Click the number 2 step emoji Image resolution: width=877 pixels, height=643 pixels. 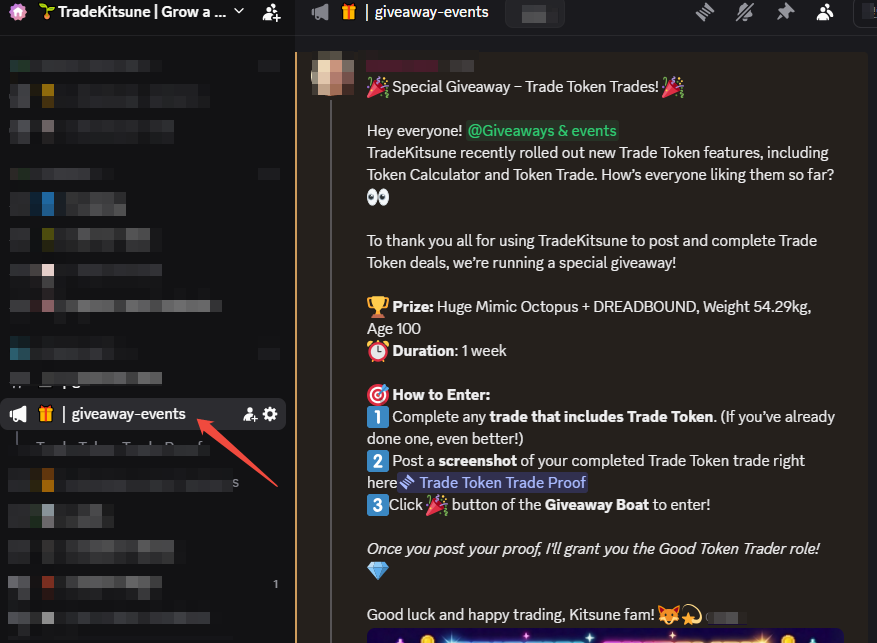378,461
